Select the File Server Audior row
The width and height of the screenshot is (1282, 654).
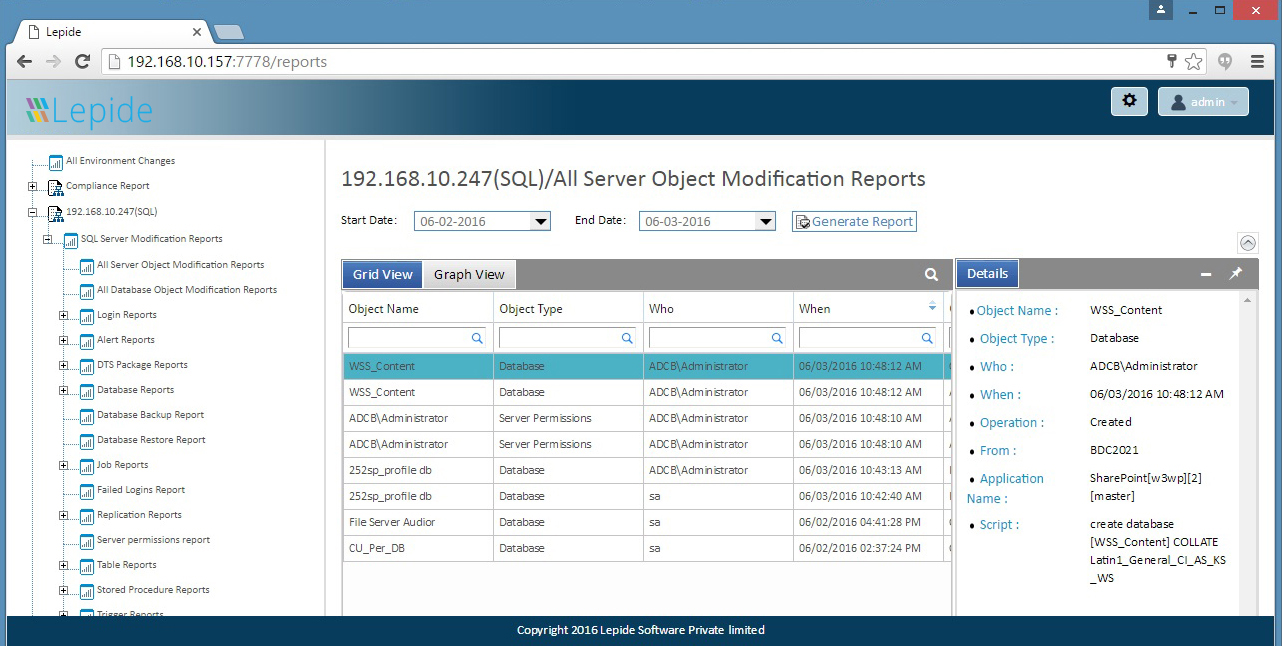point(647,522)
